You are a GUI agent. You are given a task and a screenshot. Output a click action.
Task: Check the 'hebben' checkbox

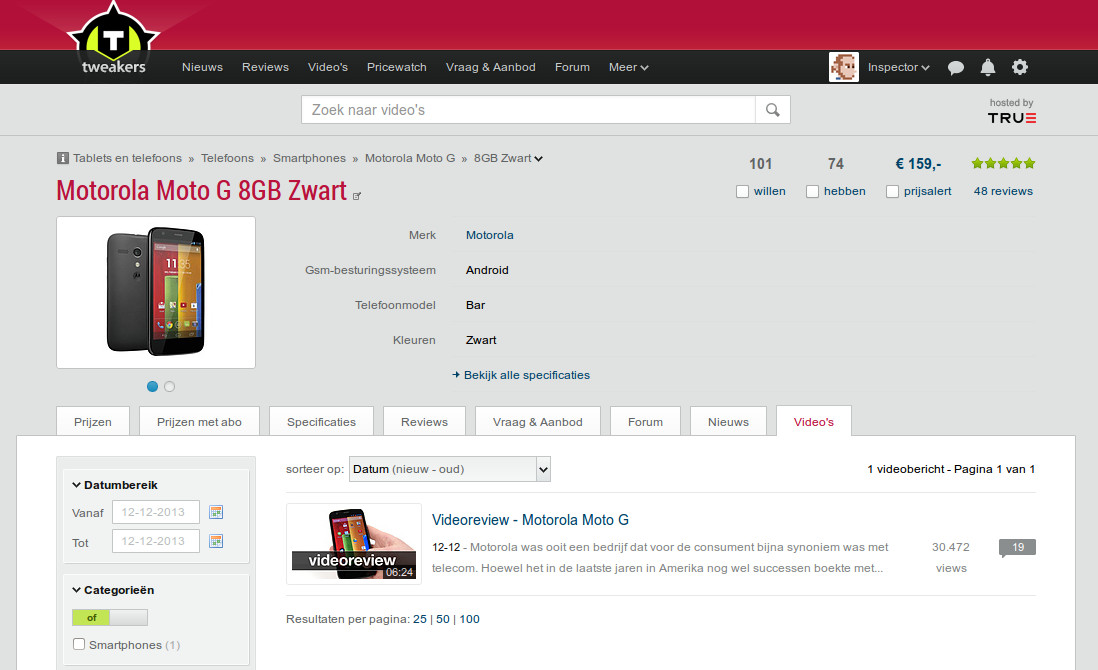point(812,191)
